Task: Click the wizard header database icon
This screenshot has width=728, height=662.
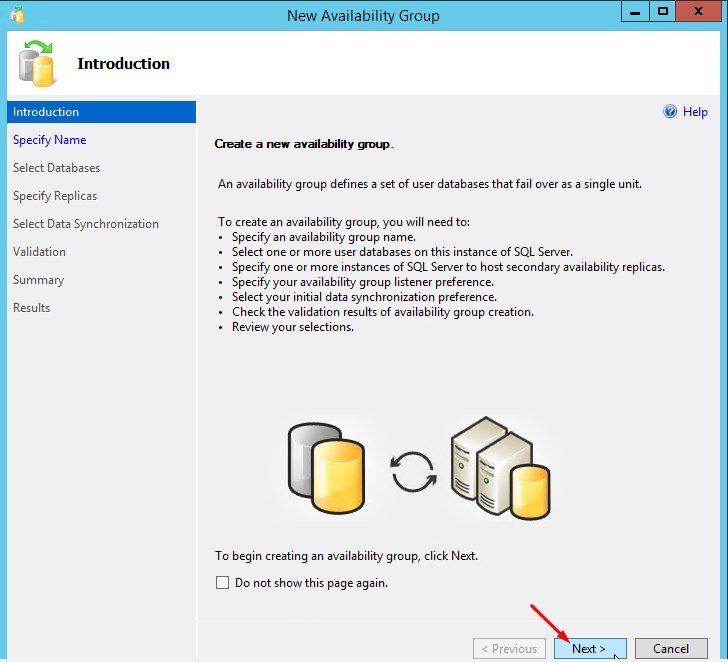Action: click(38, 63)
